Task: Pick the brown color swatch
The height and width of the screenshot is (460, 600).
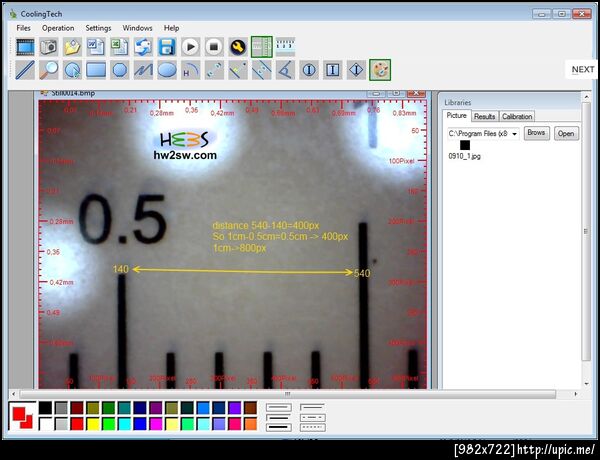Action: coord(250,408)
